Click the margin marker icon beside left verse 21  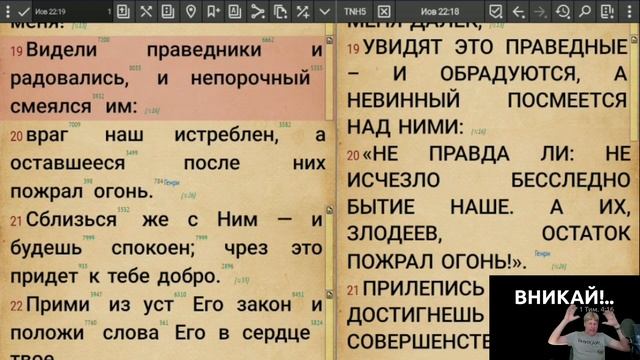[x=330, y=210]
